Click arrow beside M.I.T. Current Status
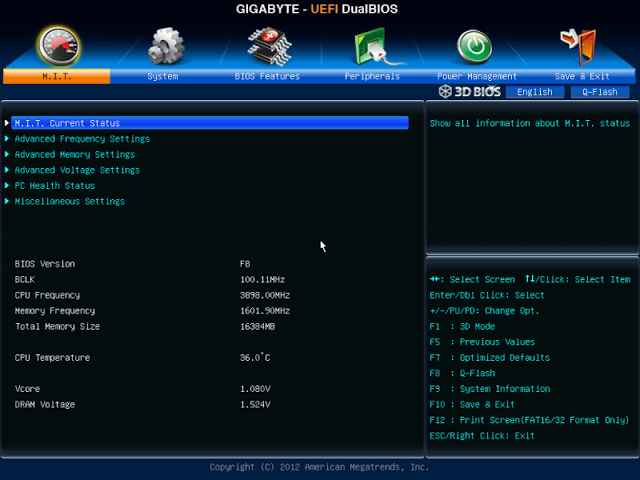 pyautogui.click(x=7, y=123)
